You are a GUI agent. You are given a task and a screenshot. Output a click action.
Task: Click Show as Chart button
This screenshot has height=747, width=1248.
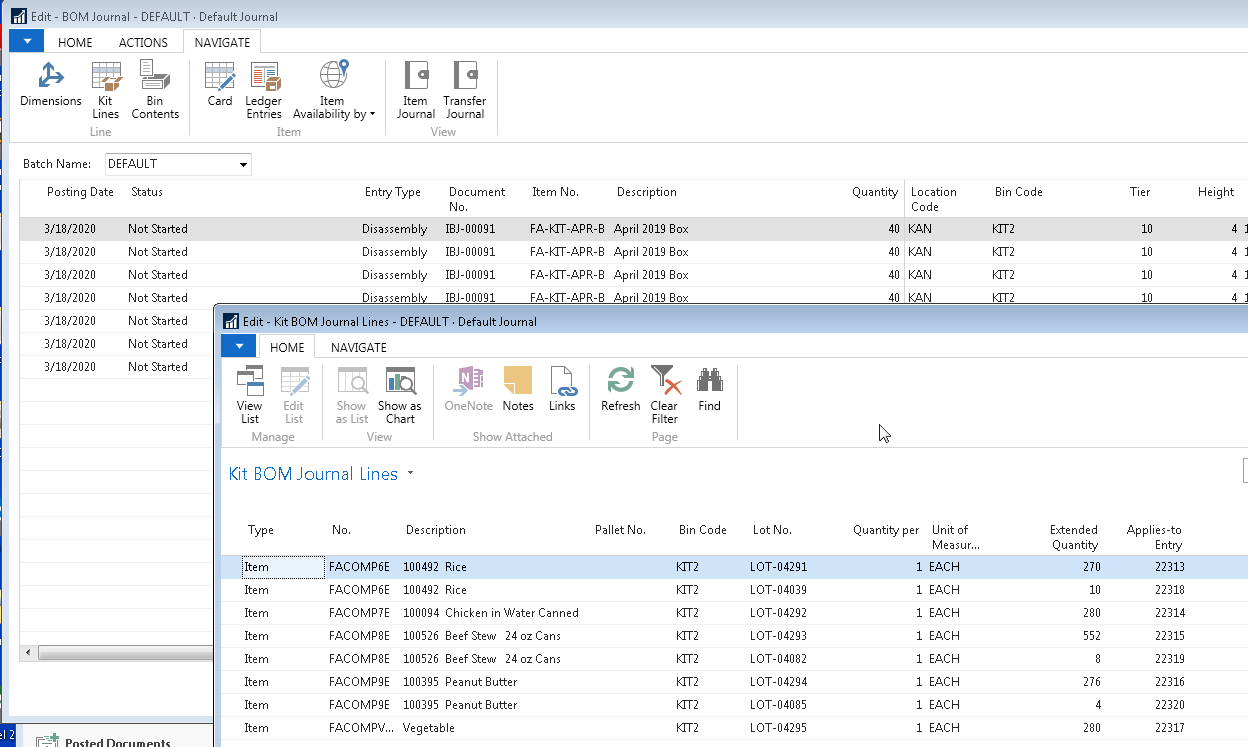tap(400, 394)
